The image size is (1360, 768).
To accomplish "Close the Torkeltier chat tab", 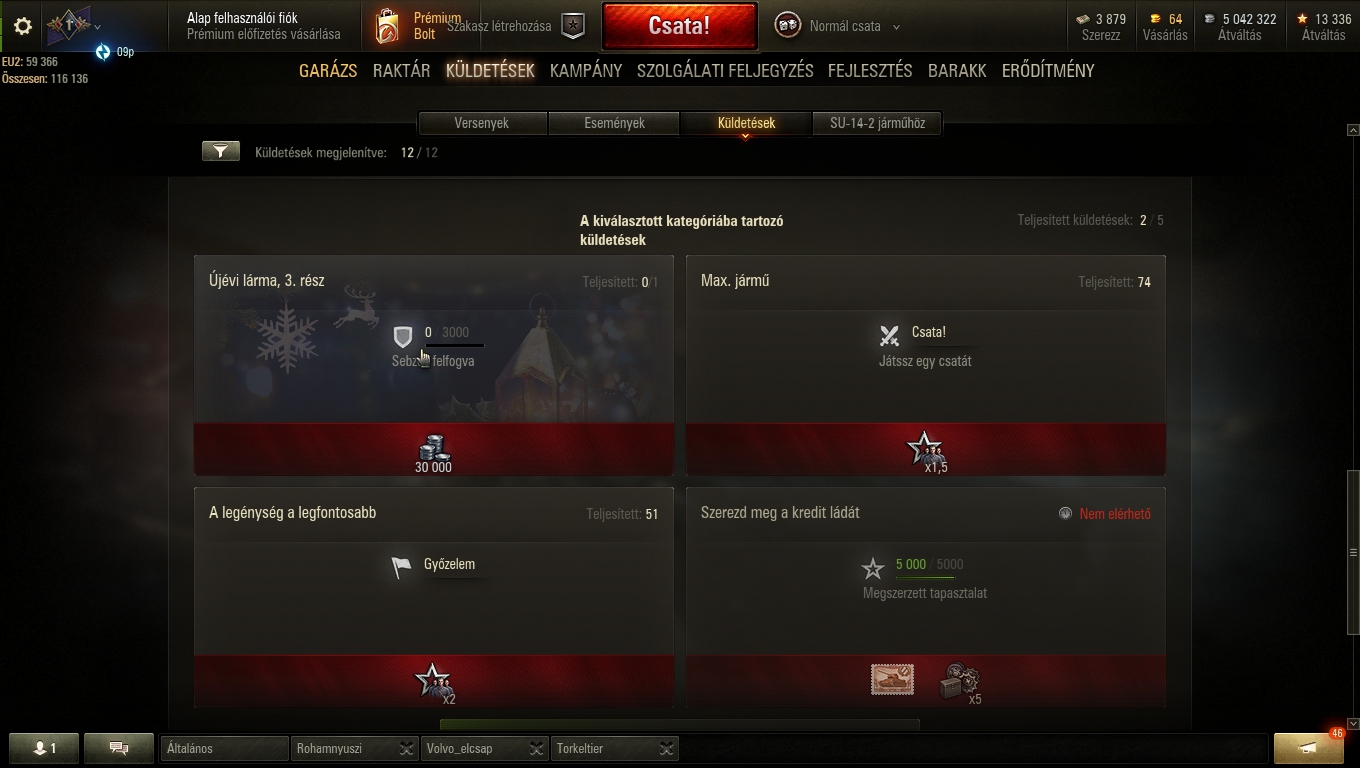I will (x=667, y=748).
